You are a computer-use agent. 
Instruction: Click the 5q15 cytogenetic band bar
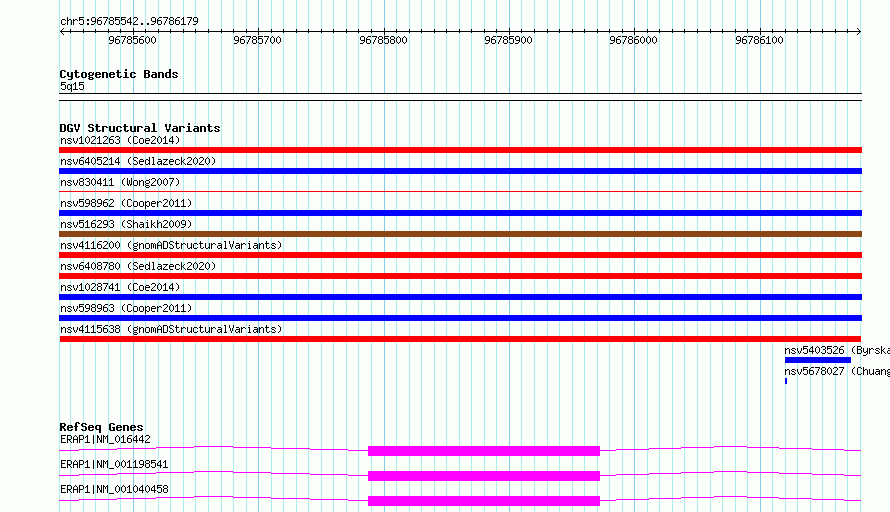pyautogui.click(x=460, y=97)
